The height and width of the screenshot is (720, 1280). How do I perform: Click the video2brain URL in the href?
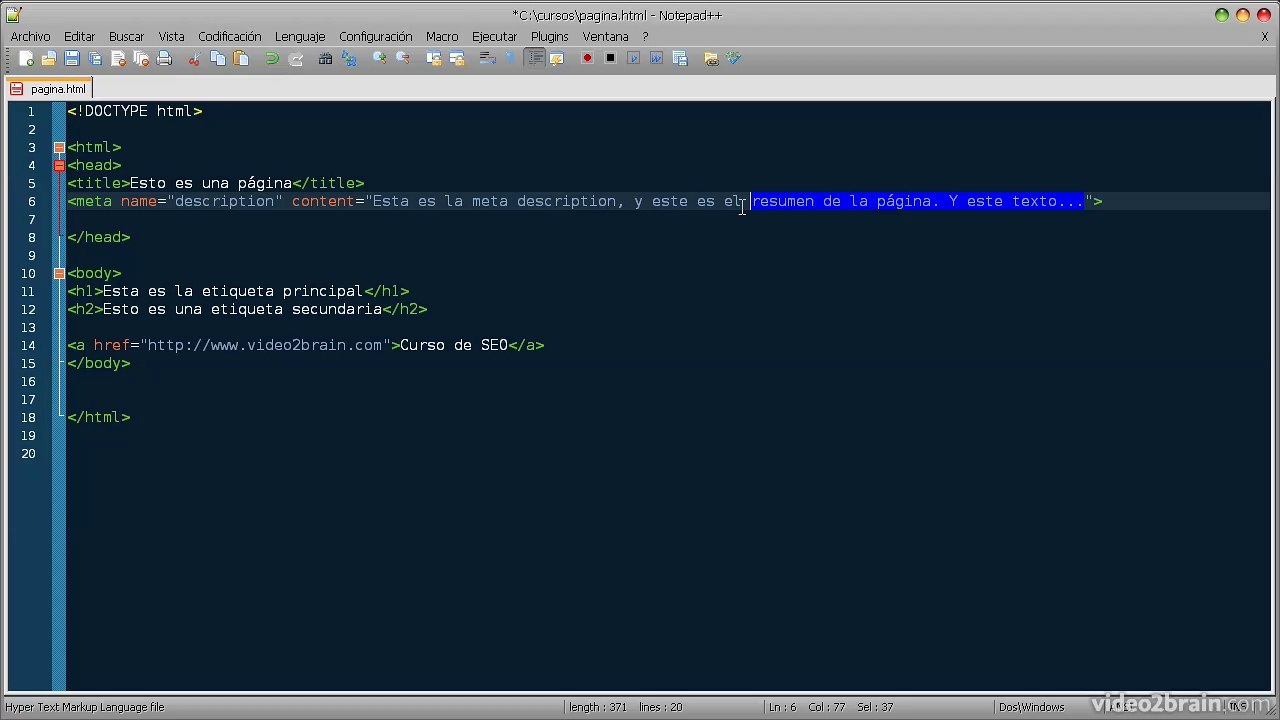[265, 345]
